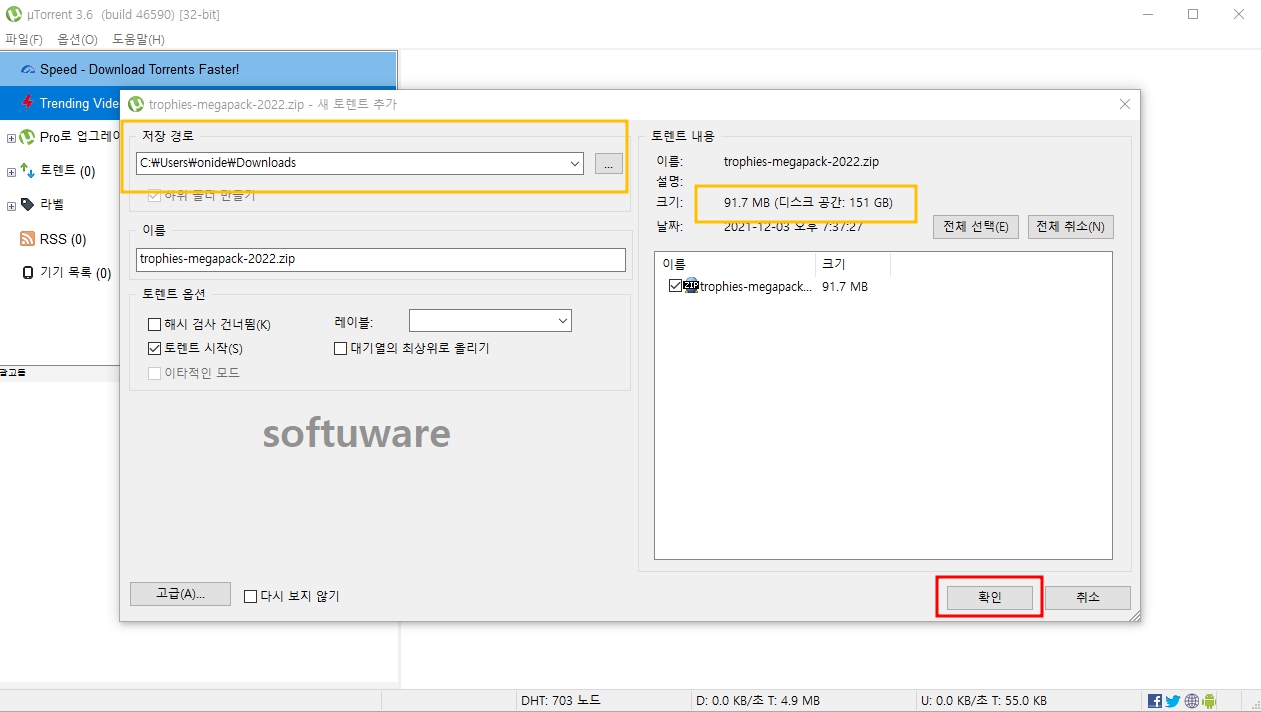Click the U: 0.0 KB/초 upload status

coord(982,701)
